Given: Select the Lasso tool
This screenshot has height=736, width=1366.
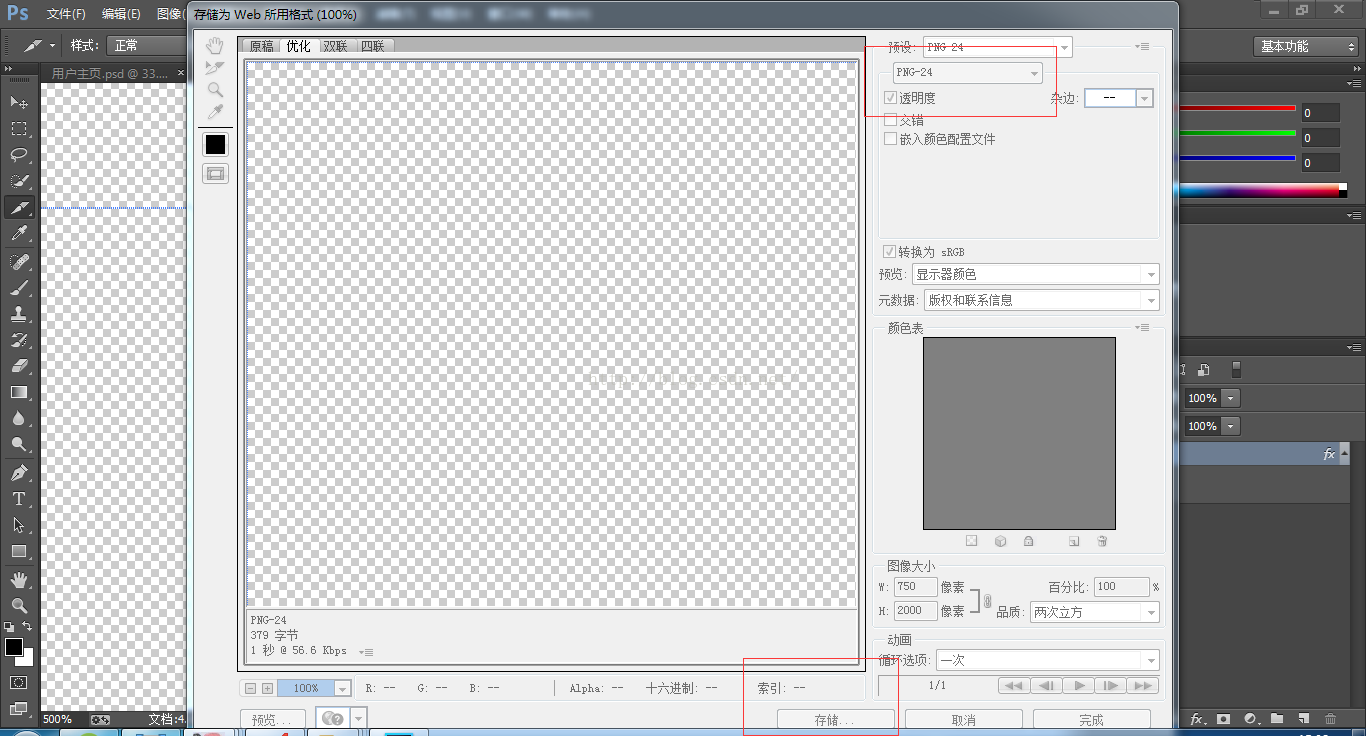Looking at the screenshot, I should coord(19,155).
